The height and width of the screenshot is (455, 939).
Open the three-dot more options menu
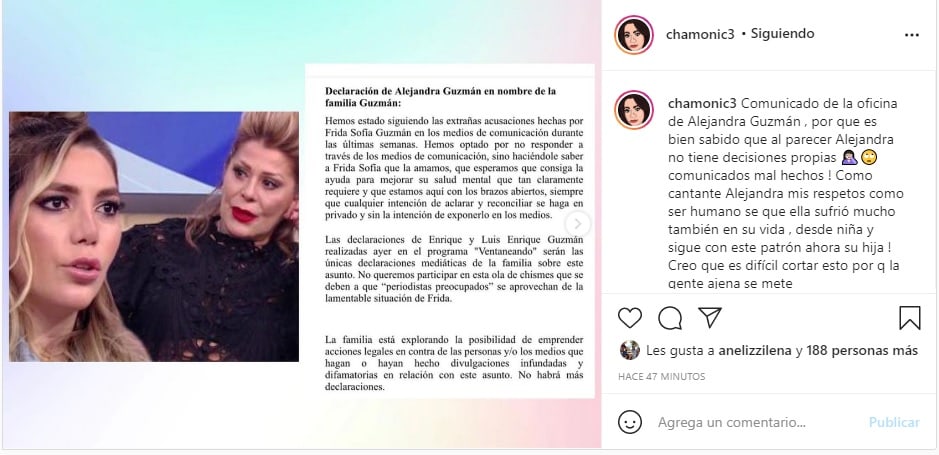tap(911, 35)
